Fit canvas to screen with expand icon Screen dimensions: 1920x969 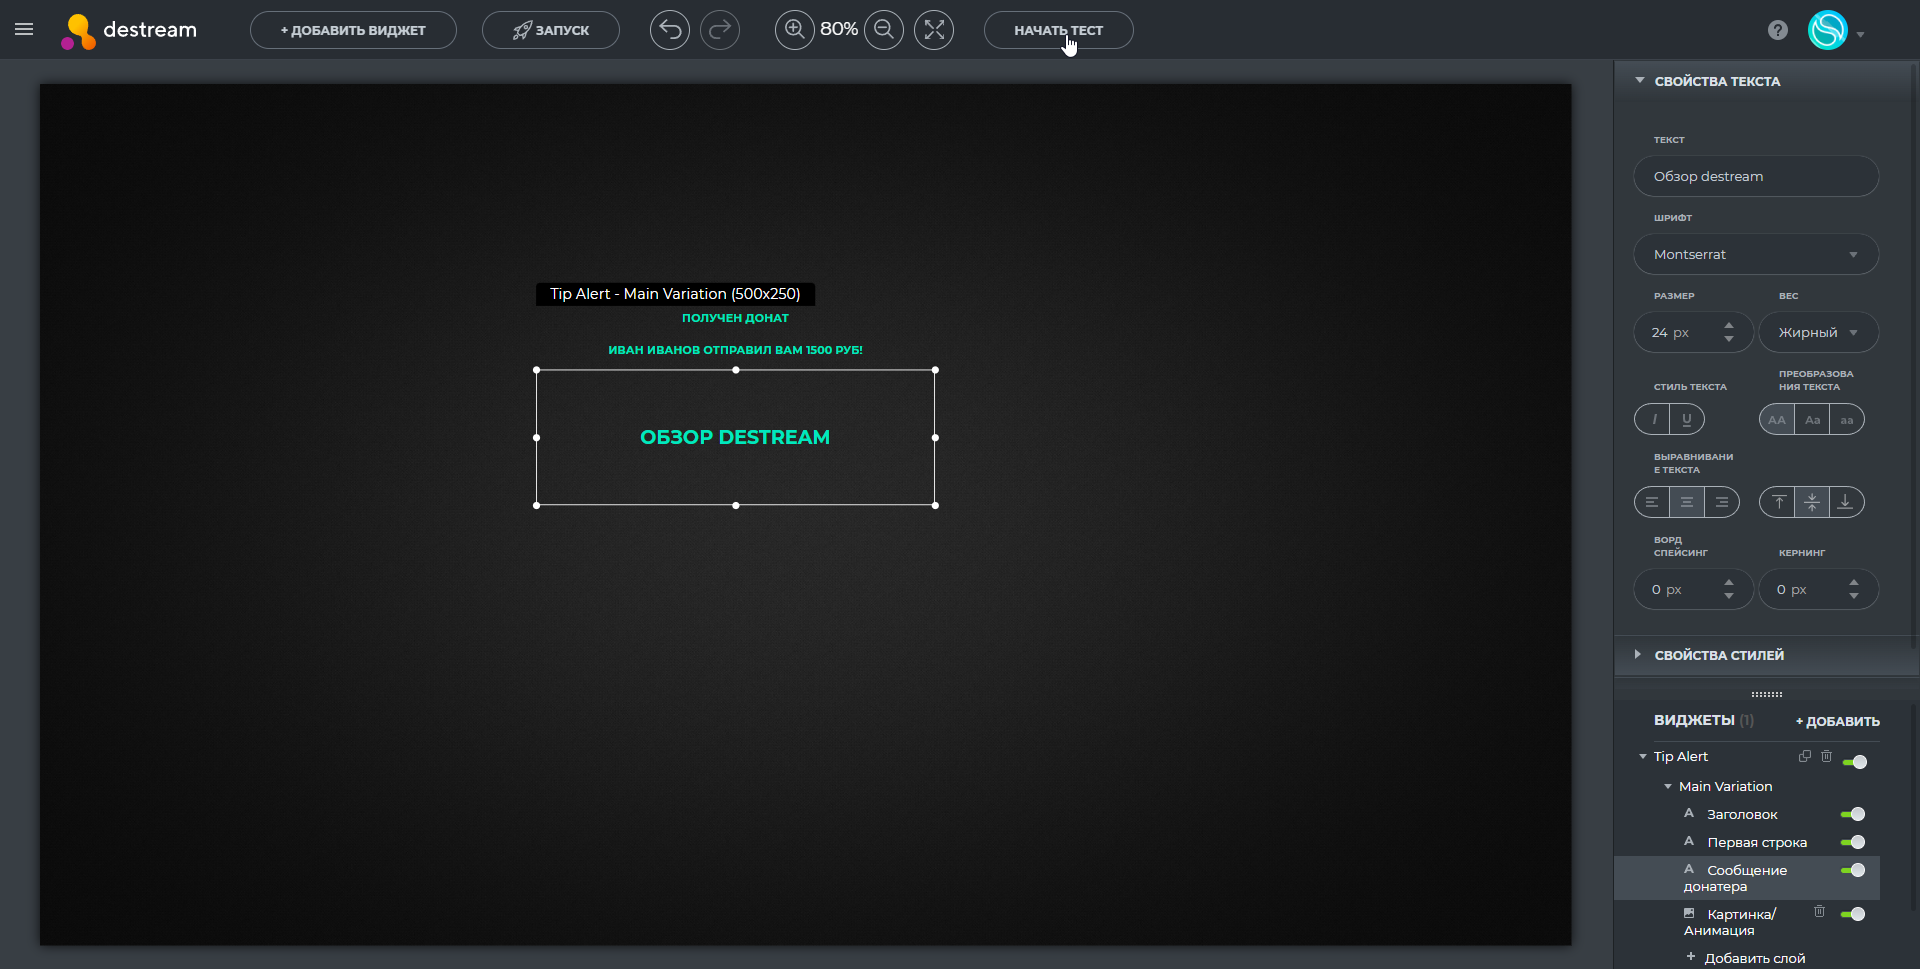[934, 30]
